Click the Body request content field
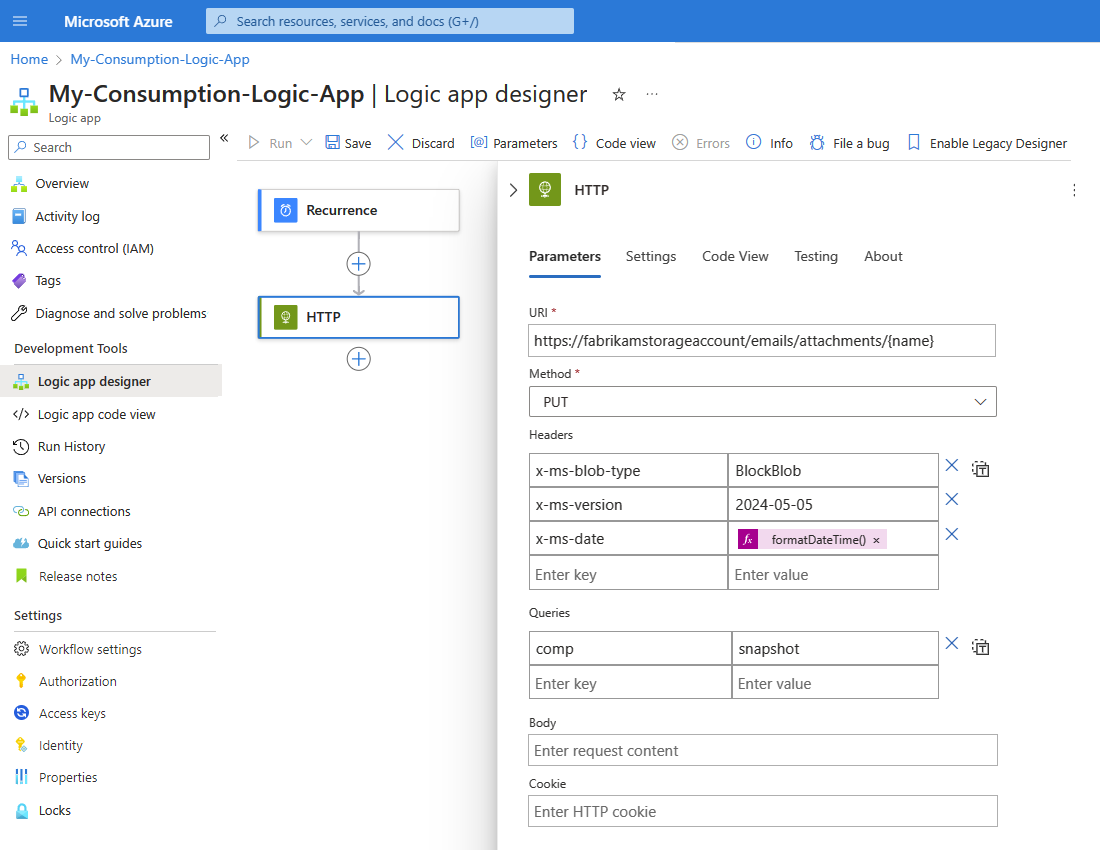Viewport: 1100px width, 850px height. click(762, 750)
